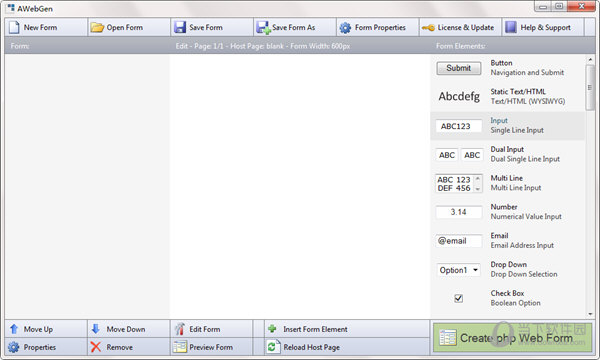
Task: Click the Reload Host Page refresh icon
Action: point(272,347)
